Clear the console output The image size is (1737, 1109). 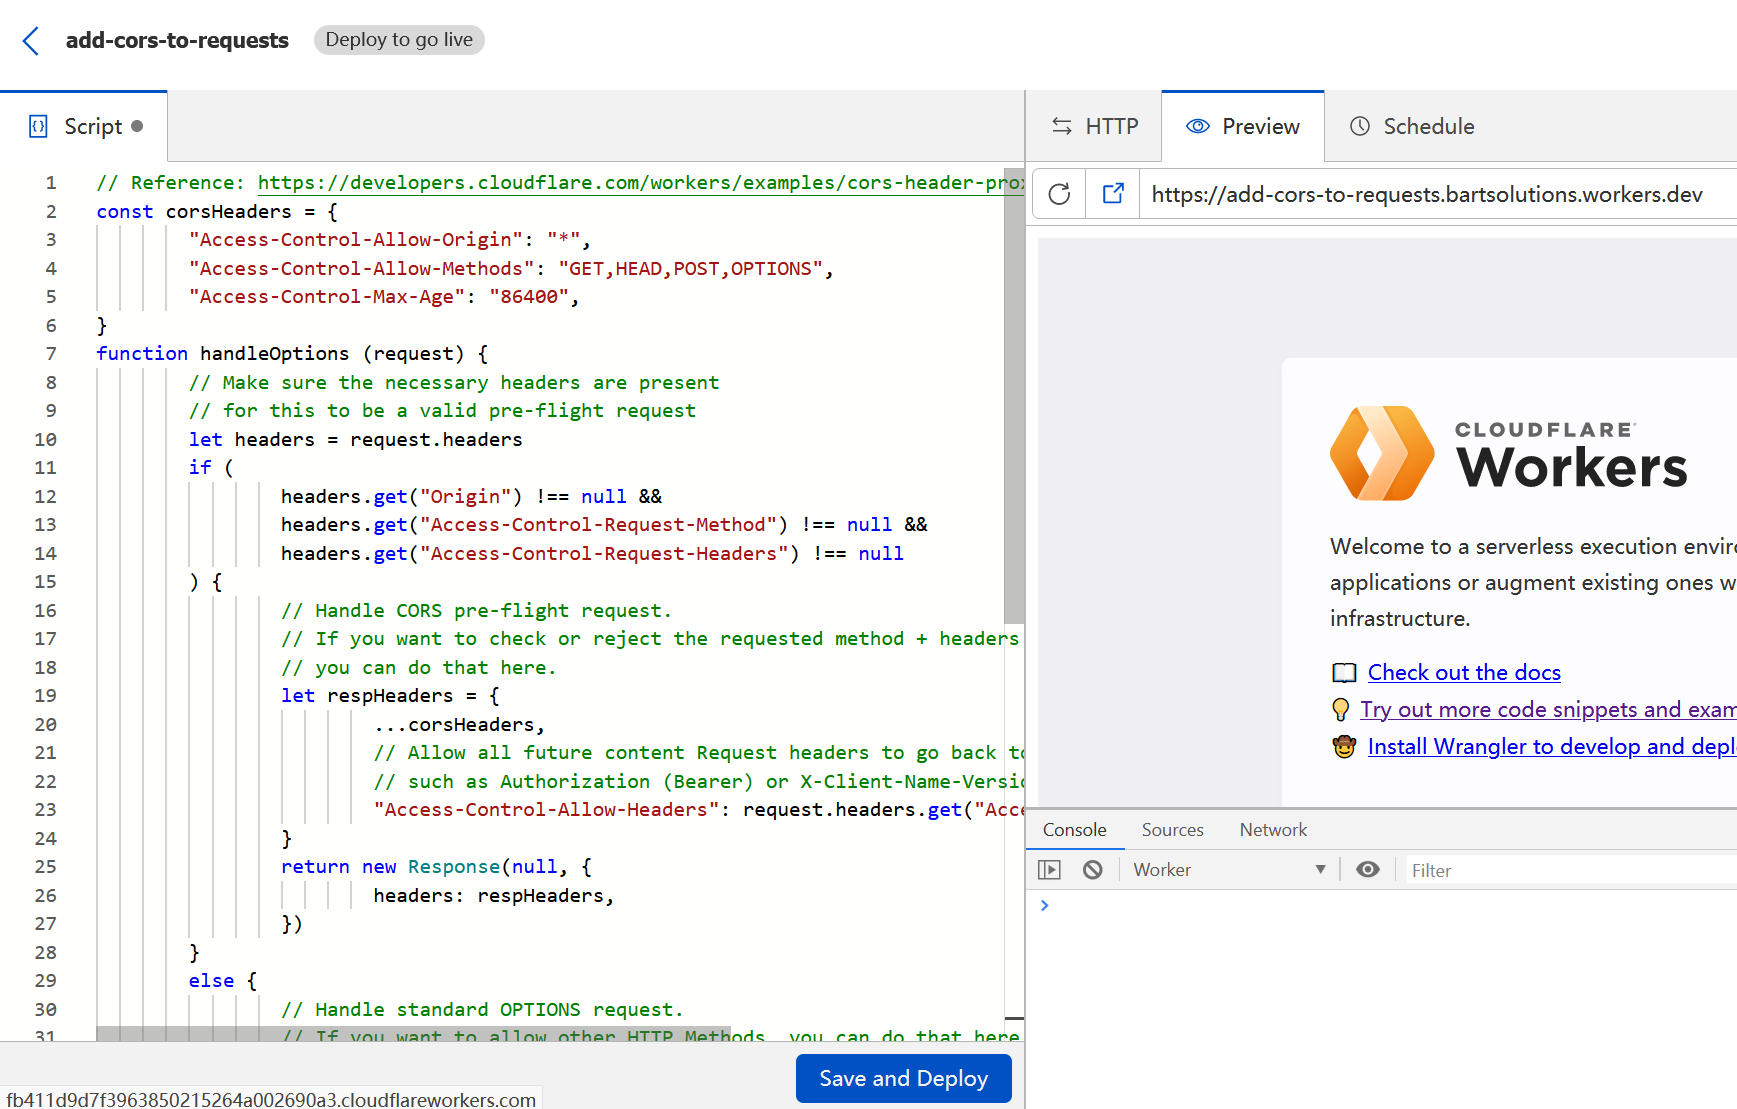point(1093,869)
